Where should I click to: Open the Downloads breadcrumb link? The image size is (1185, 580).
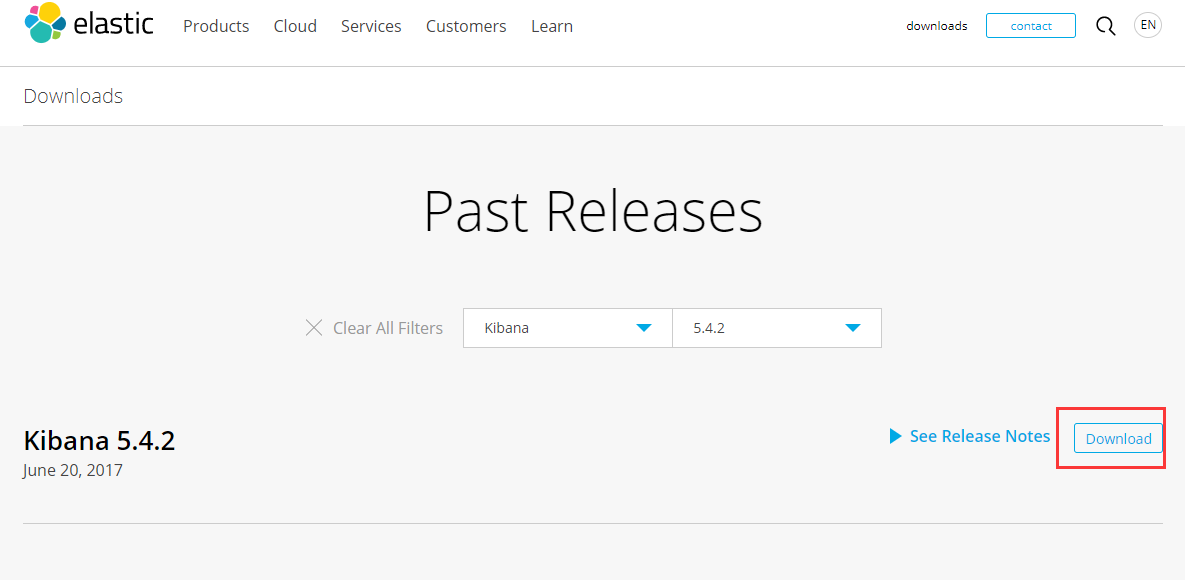pyautogui.click(x=73, y=96)
